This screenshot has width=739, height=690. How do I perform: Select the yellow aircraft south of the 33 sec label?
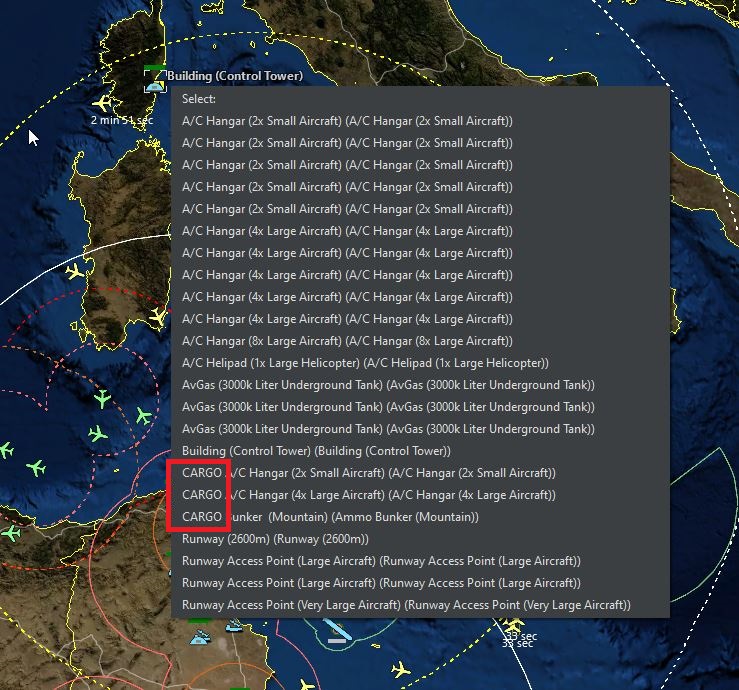coord(401,669)
